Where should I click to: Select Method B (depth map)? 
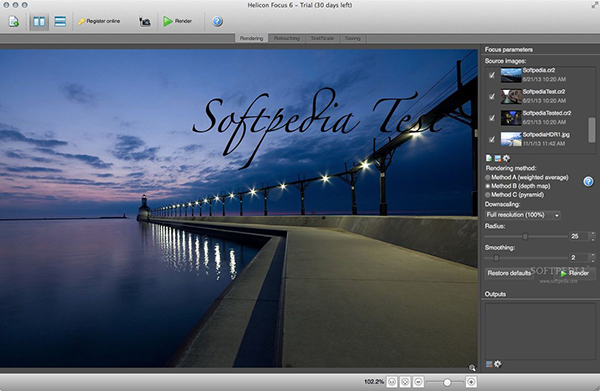(x=517, y=186)
